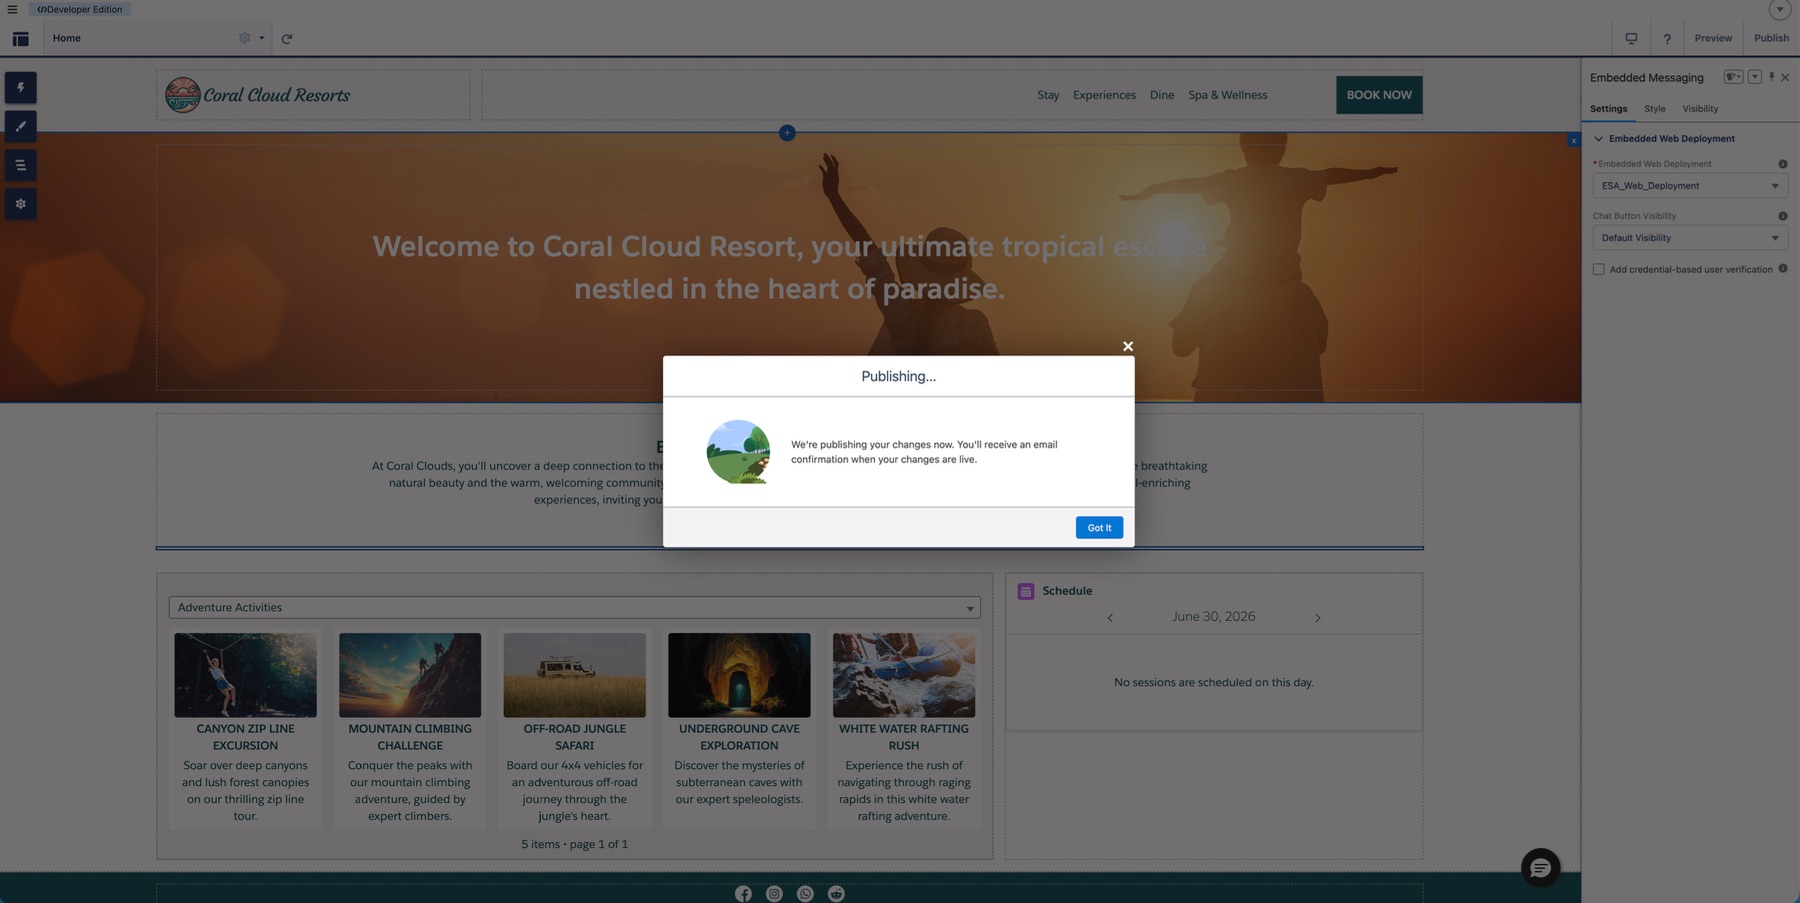
Task: Refresh the page with the reload icon
Action: click(x=287, y=38)
